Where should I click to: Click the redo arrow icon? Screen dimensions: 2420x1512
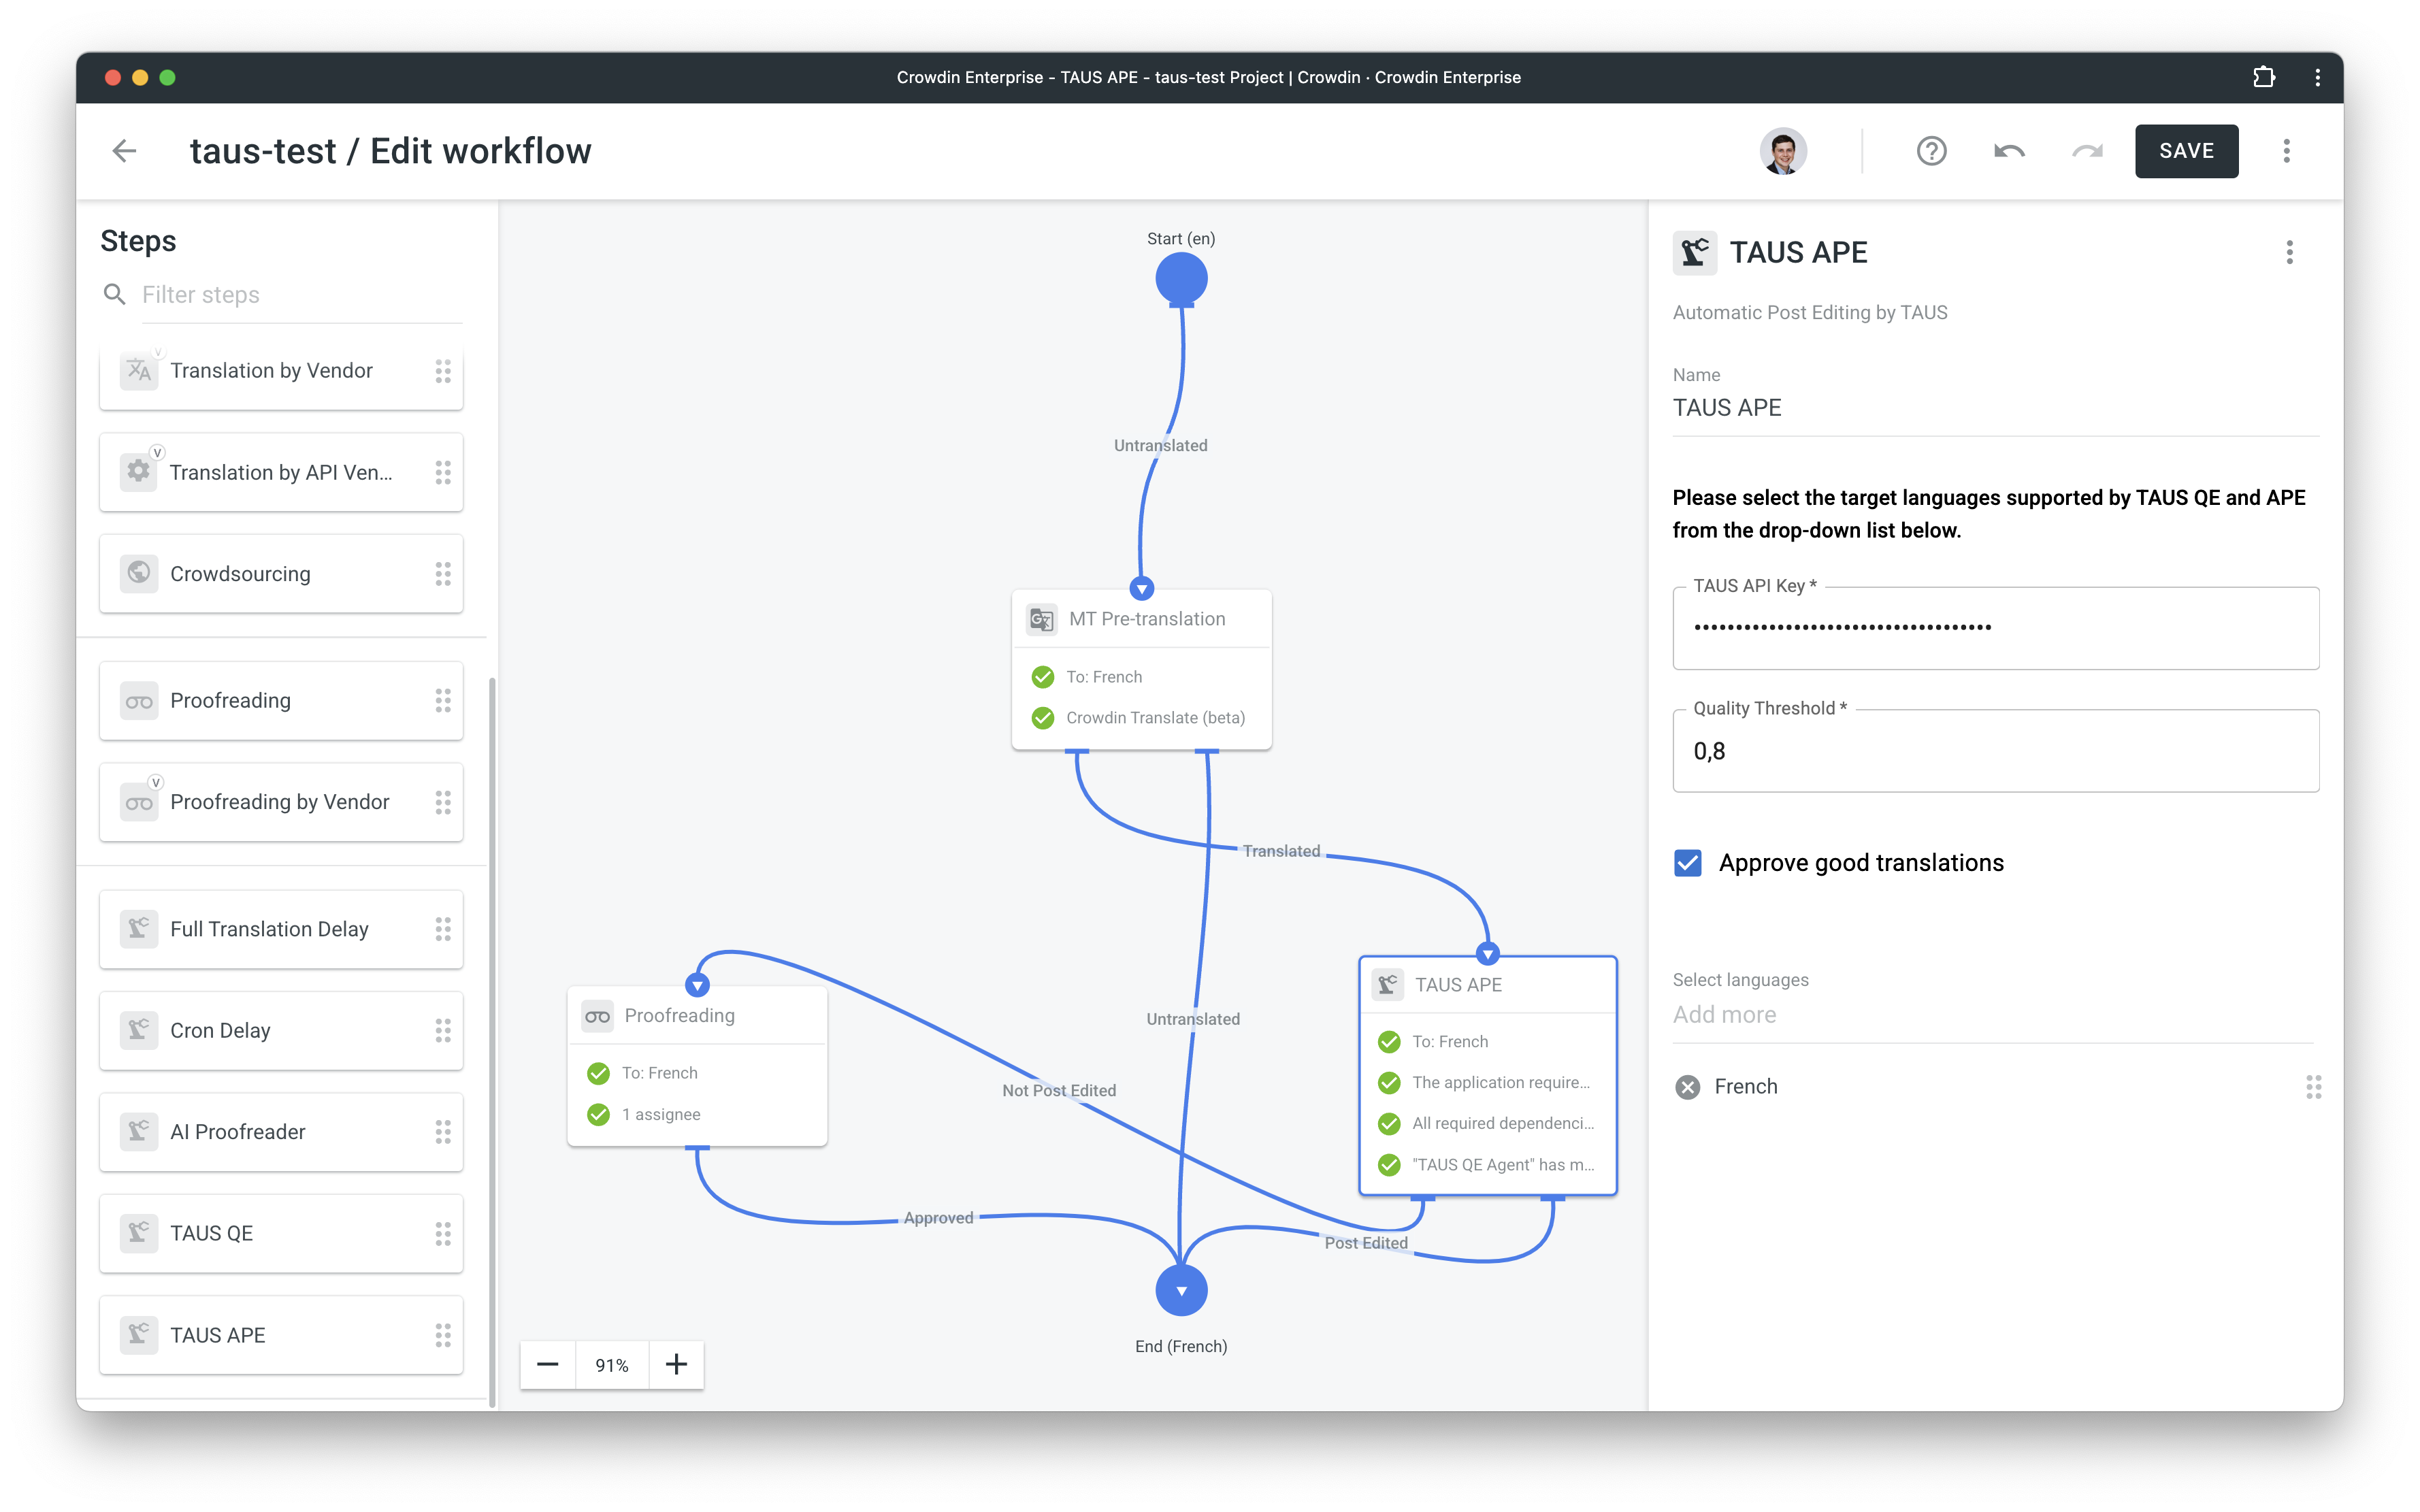tap(2087, 151)
